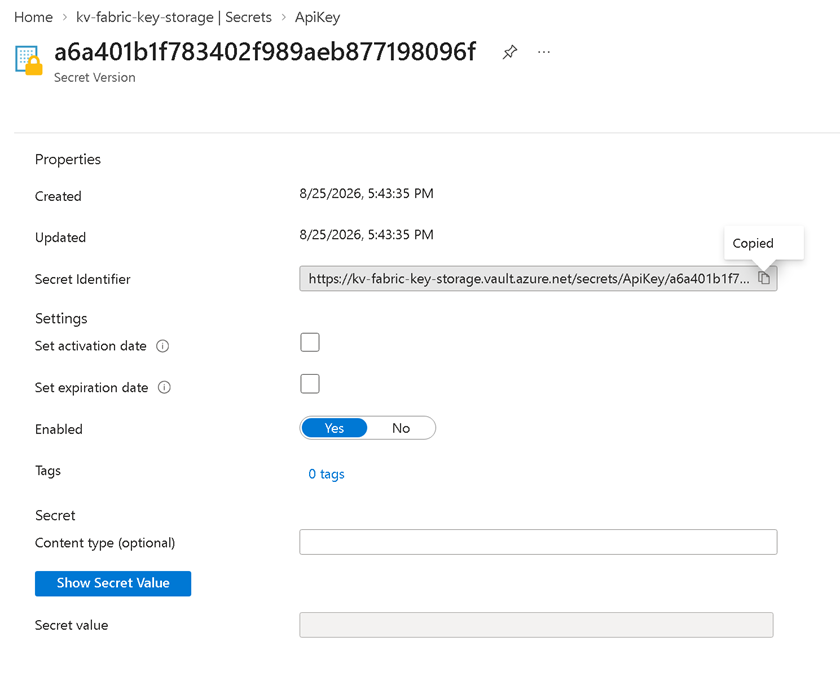Click the secret version ID title
This screenshot has height=676, width=840.
[265, 52]
